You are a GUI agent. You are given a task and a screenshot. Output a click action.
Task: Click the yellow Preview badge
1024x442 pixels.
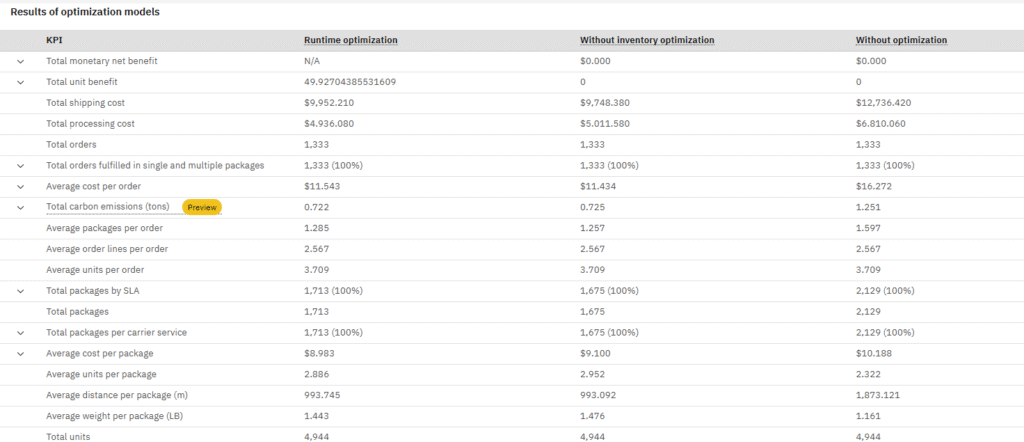[x=201, y=207]
